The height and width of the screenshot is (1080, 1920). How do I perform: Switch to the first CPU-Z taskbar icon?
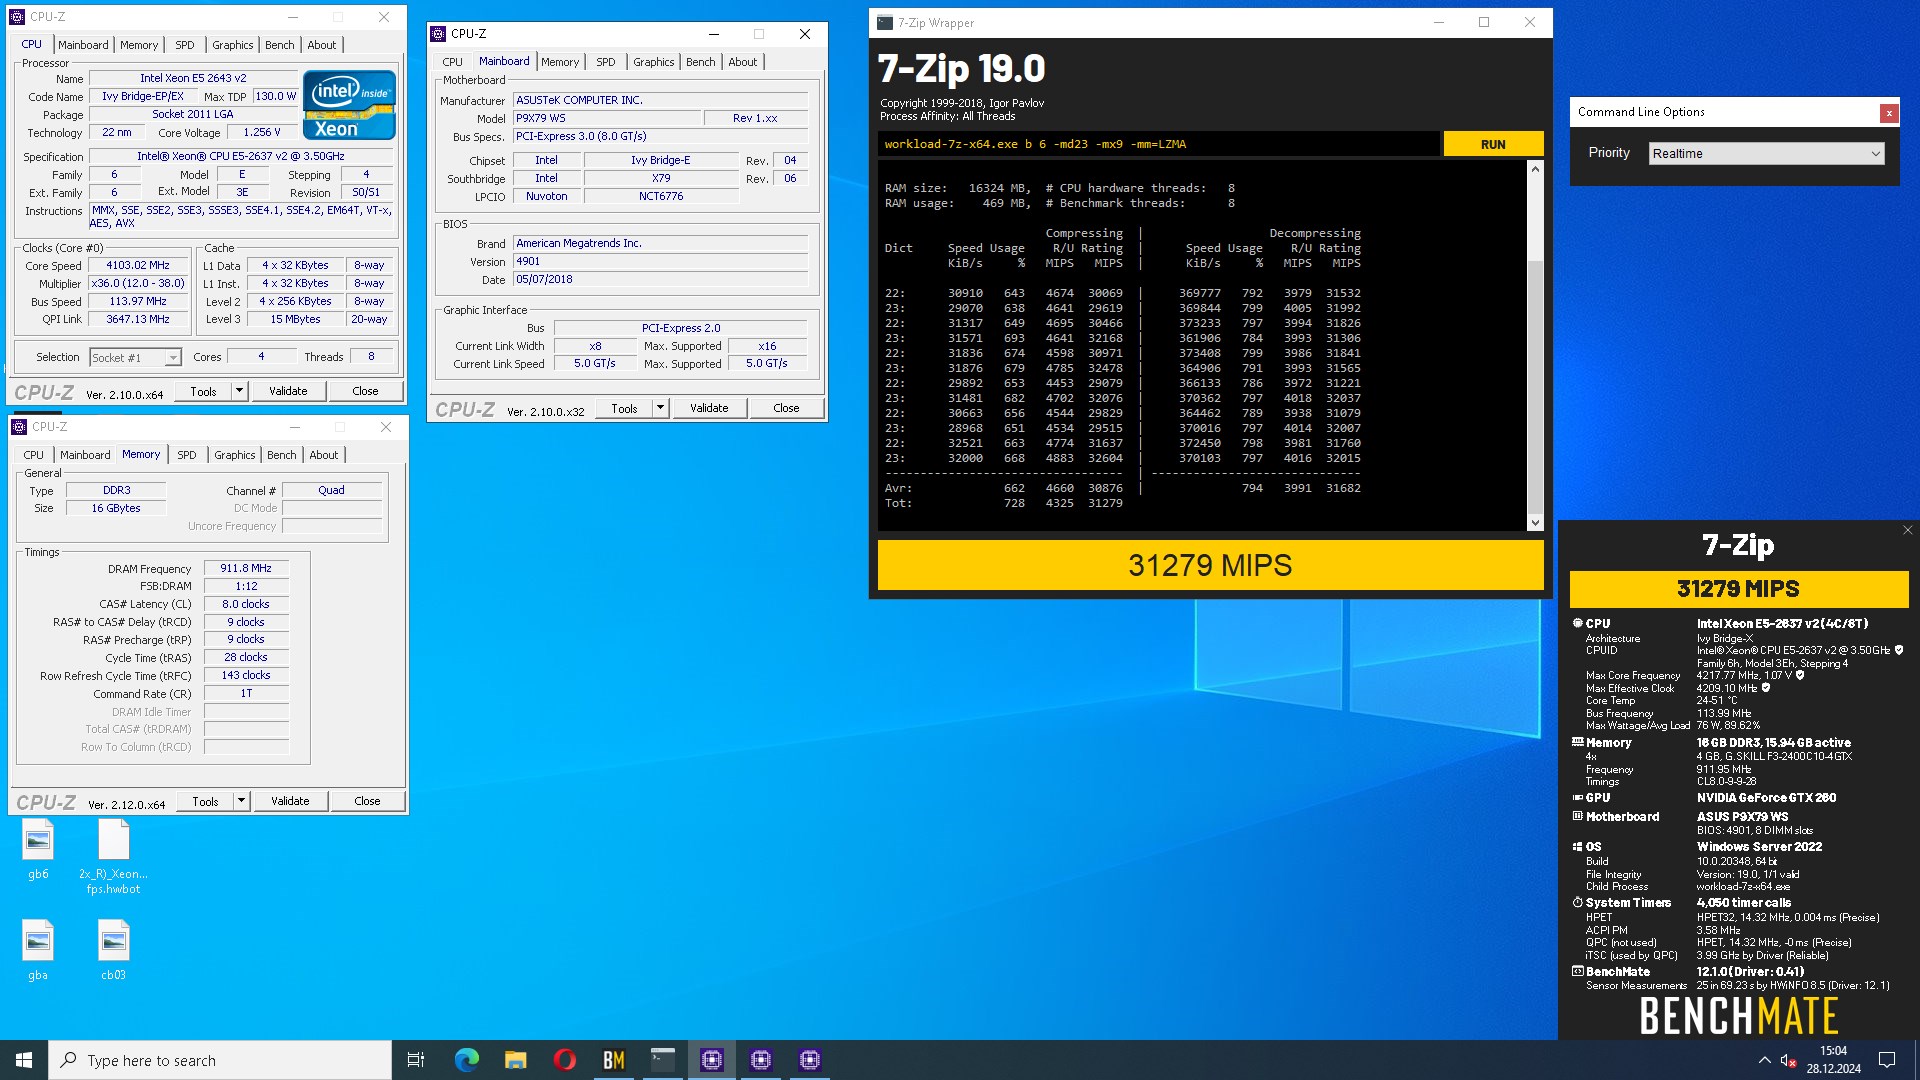(x=711, y=1060)
